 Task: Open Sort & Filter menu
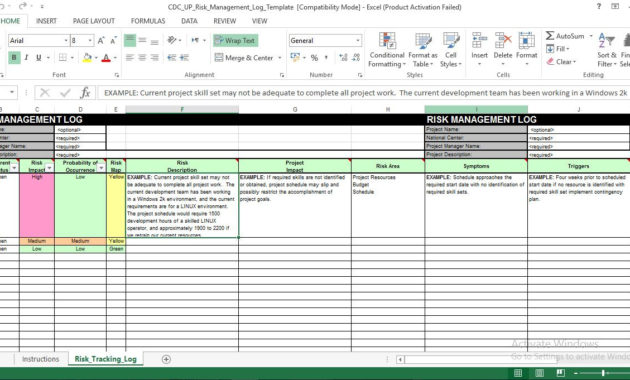[607, 50]
